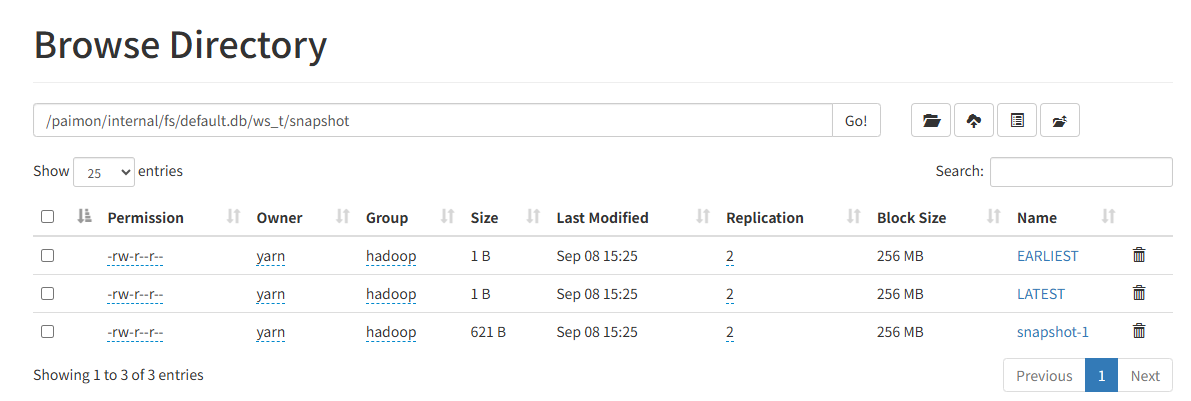Viewport: 1191px width, 401px height.
Task: Click the Search input field
Action: pyautogui.click(x=1081, y=172)
